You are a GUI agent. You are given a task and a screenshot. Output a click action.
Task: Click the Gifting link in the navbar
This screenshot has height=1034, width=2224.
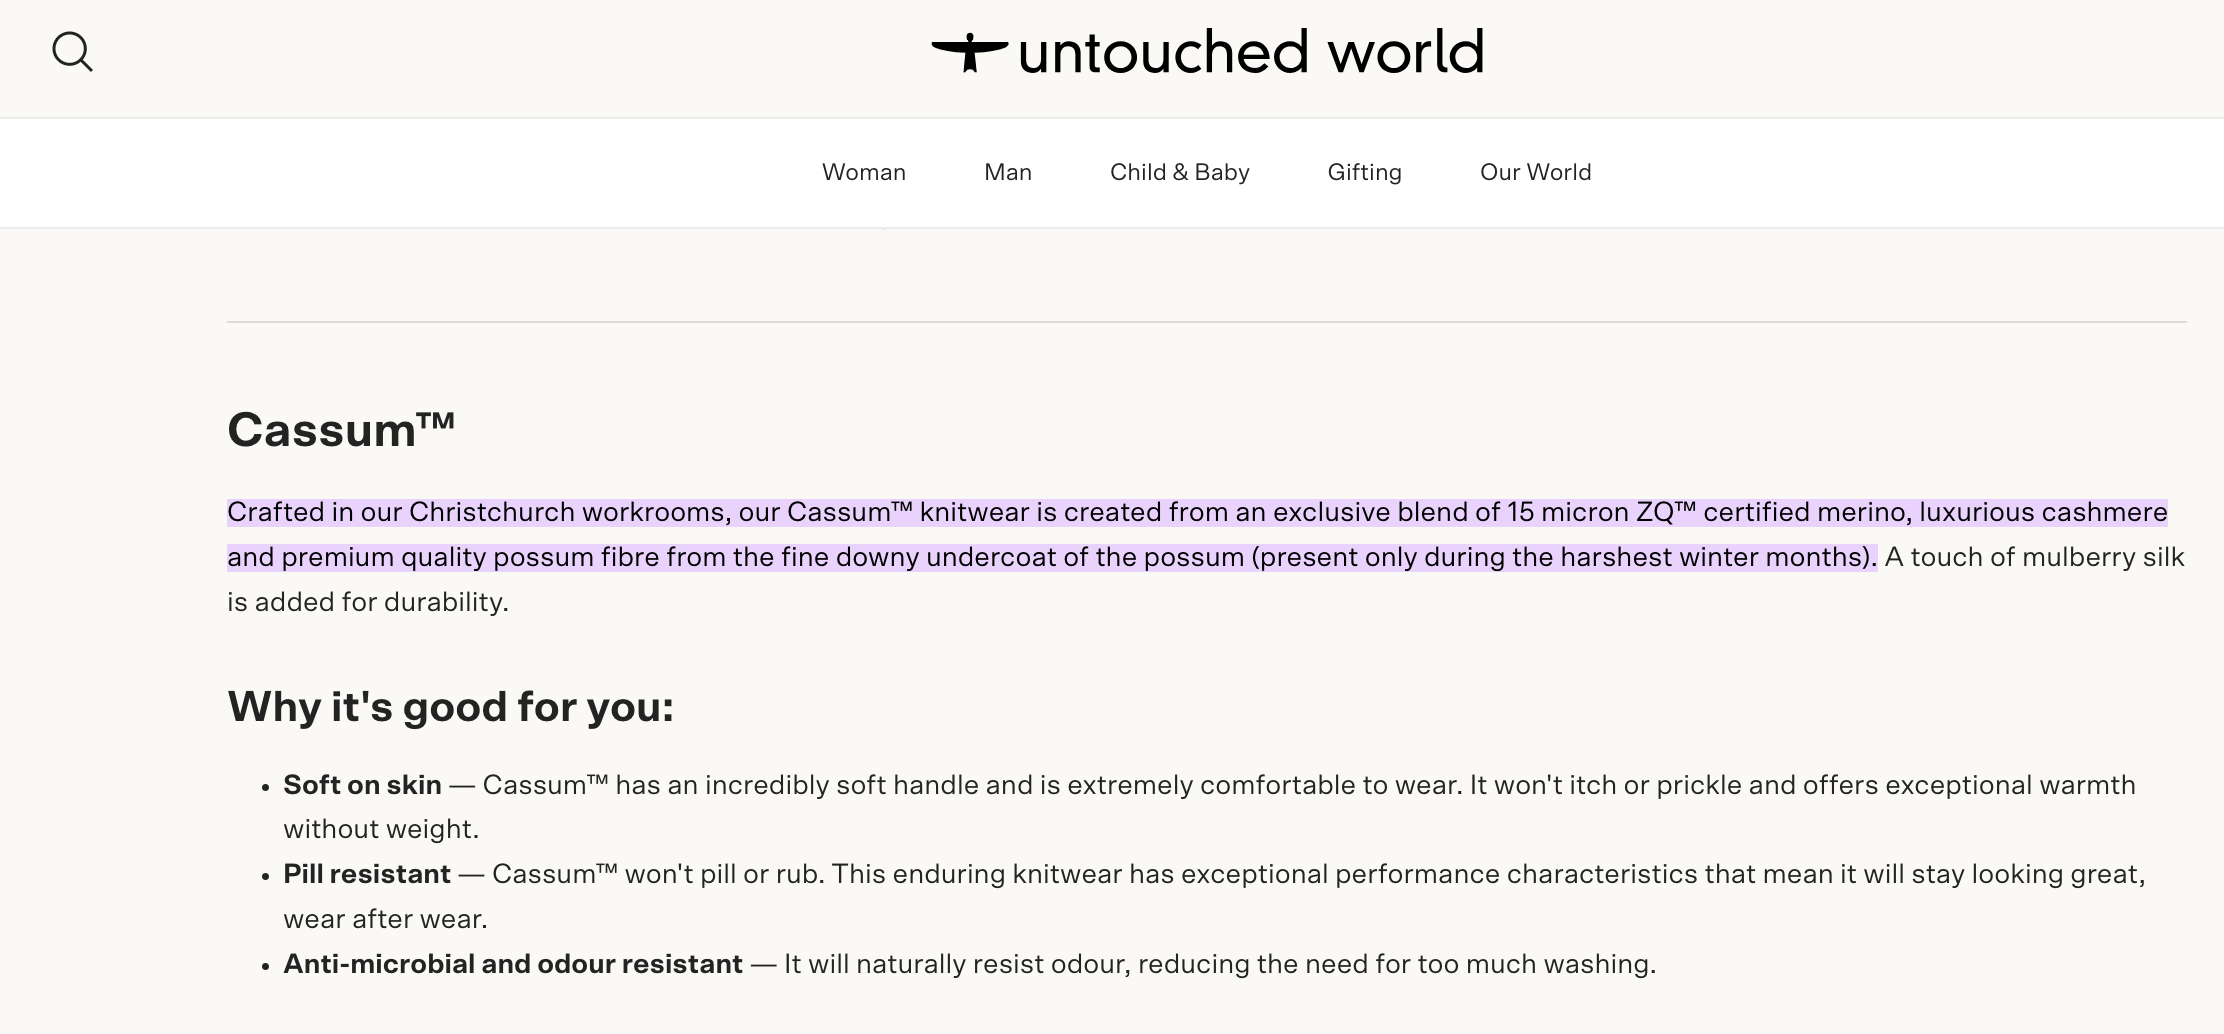(1364, 172)
